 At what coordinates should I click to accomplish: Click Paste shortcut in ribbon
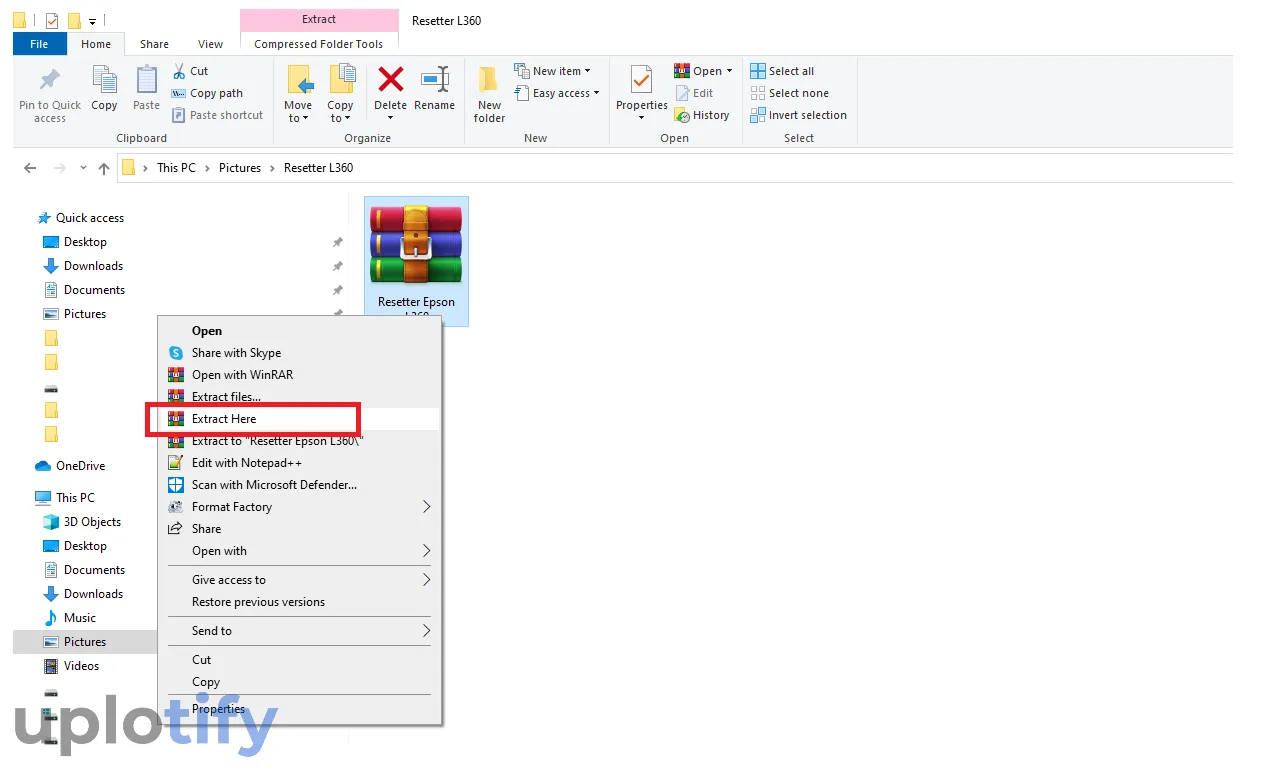(x=217, y=115)
